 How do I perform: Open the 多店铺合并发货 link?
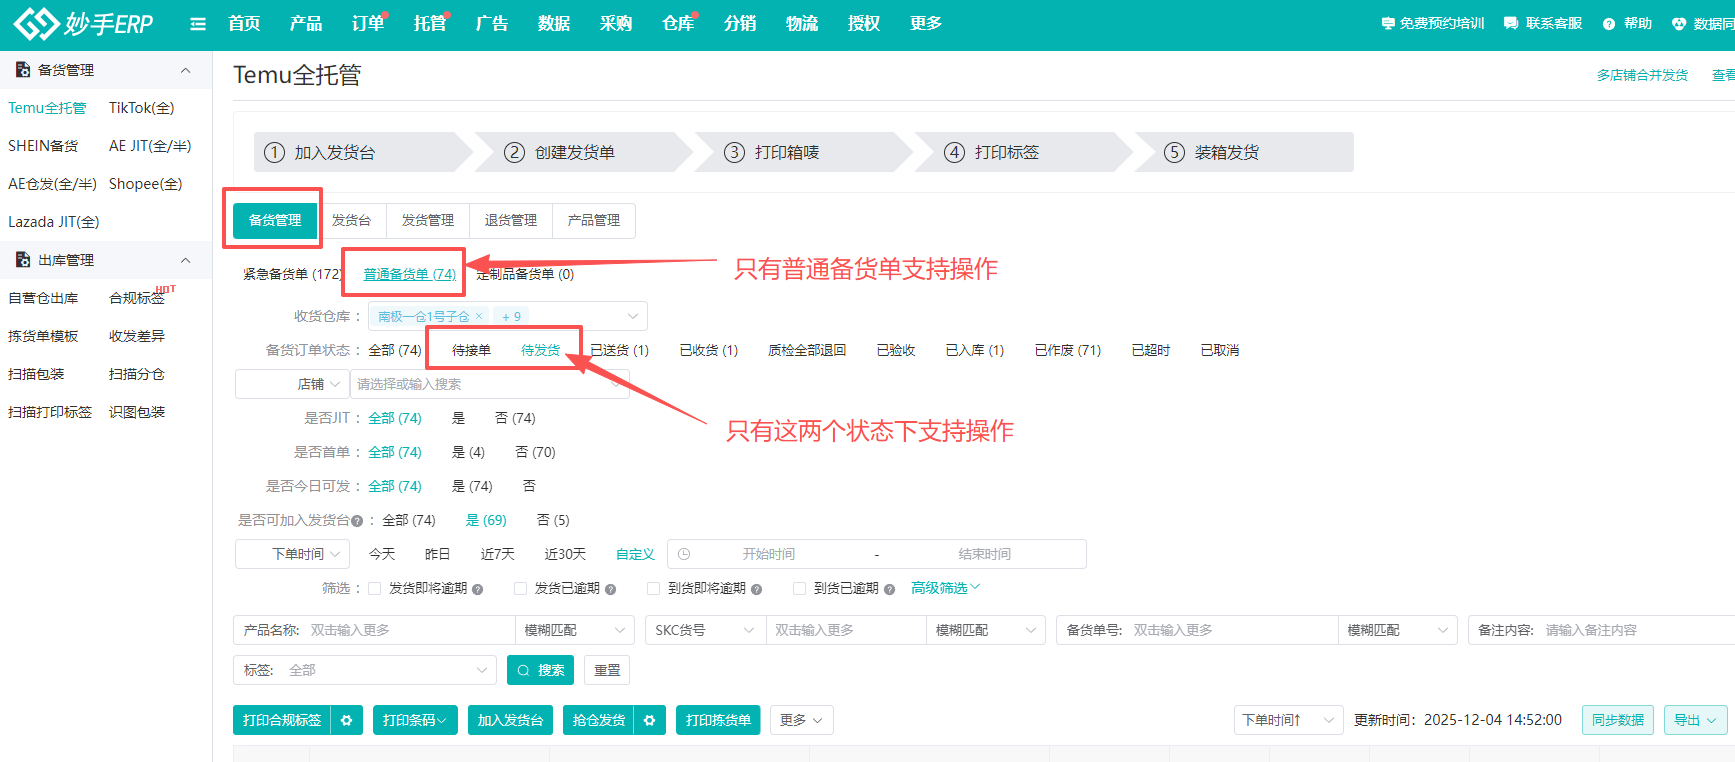click(x=1642, y=75)
